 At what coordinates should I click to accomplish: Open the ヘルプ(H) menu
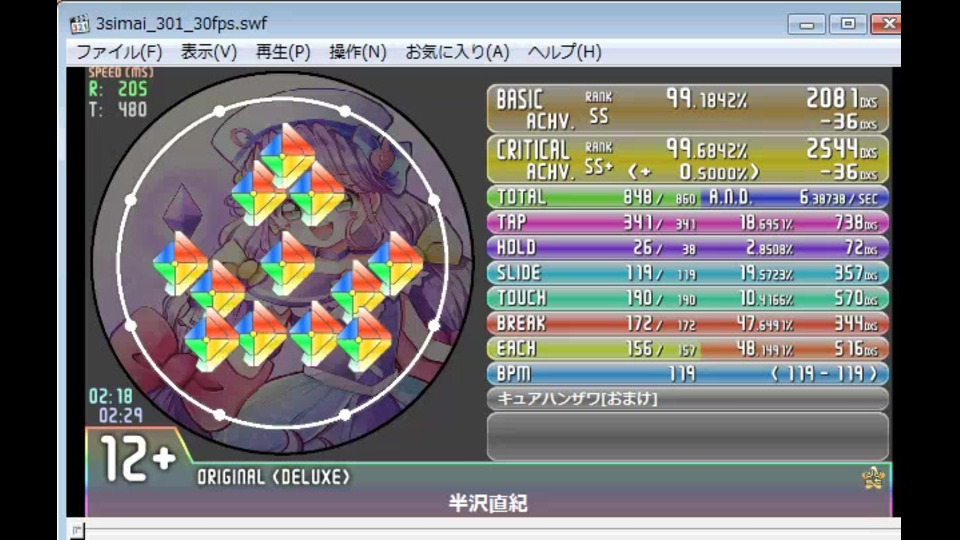[x=564, y=52]
